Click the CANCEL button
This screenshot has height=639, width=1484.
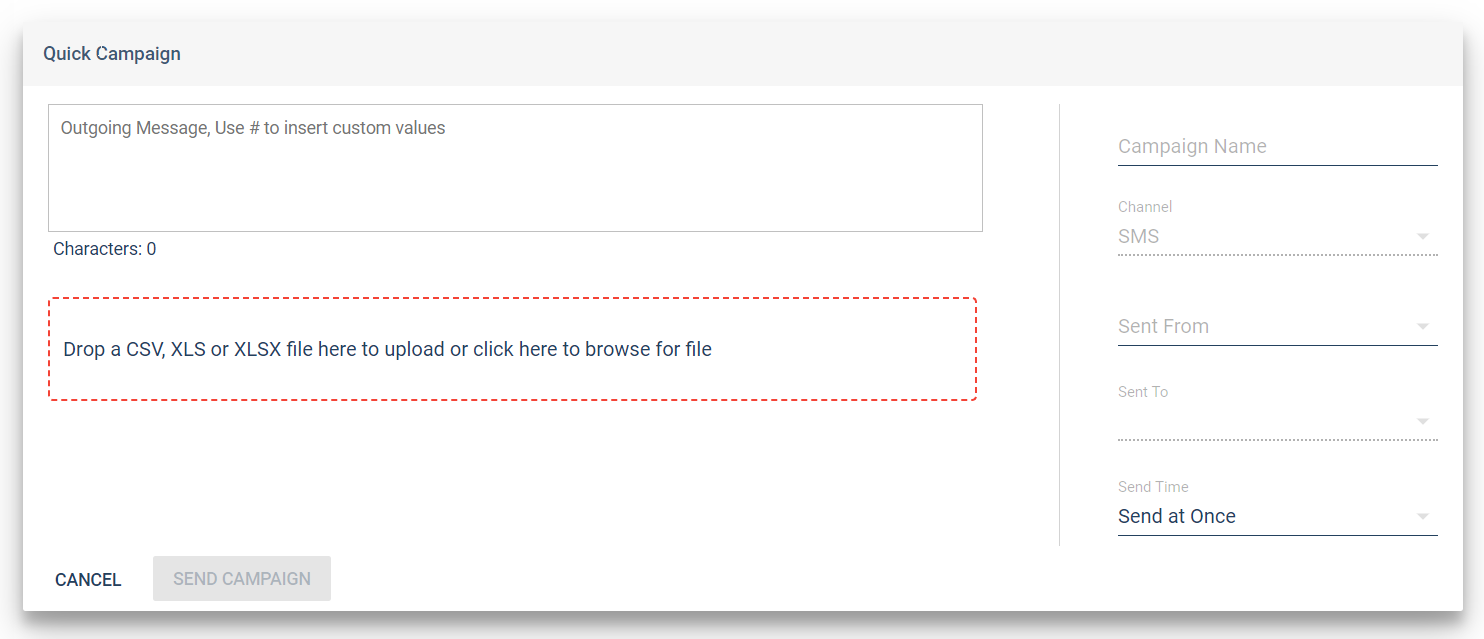[x=88, y=579]
